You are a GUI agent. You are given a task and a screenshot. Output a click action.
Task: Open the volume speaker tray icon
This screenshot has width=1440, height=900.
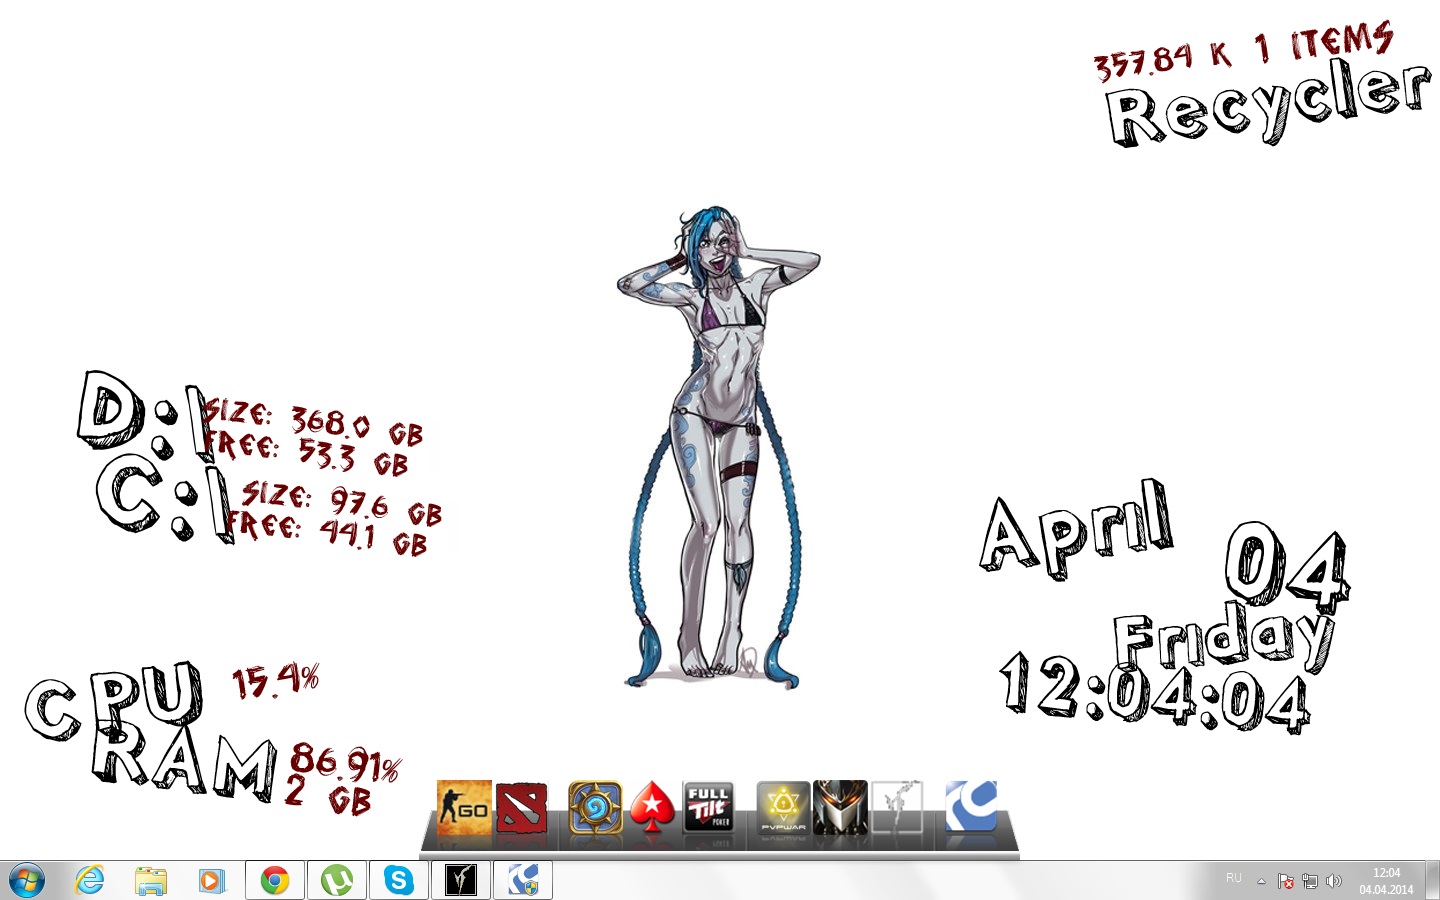[1333, 881]
